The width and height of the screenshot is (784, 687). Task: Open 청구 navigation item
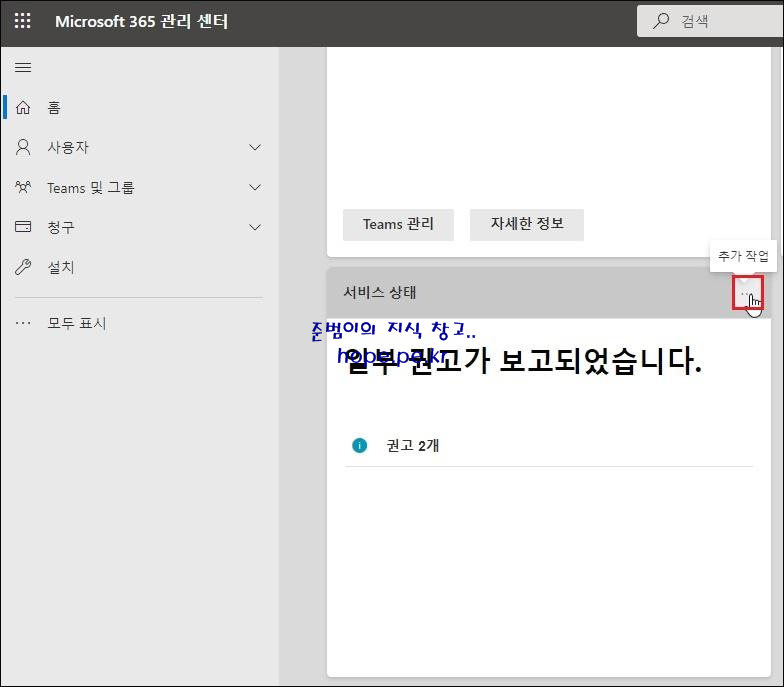click(x=140, y=228)
